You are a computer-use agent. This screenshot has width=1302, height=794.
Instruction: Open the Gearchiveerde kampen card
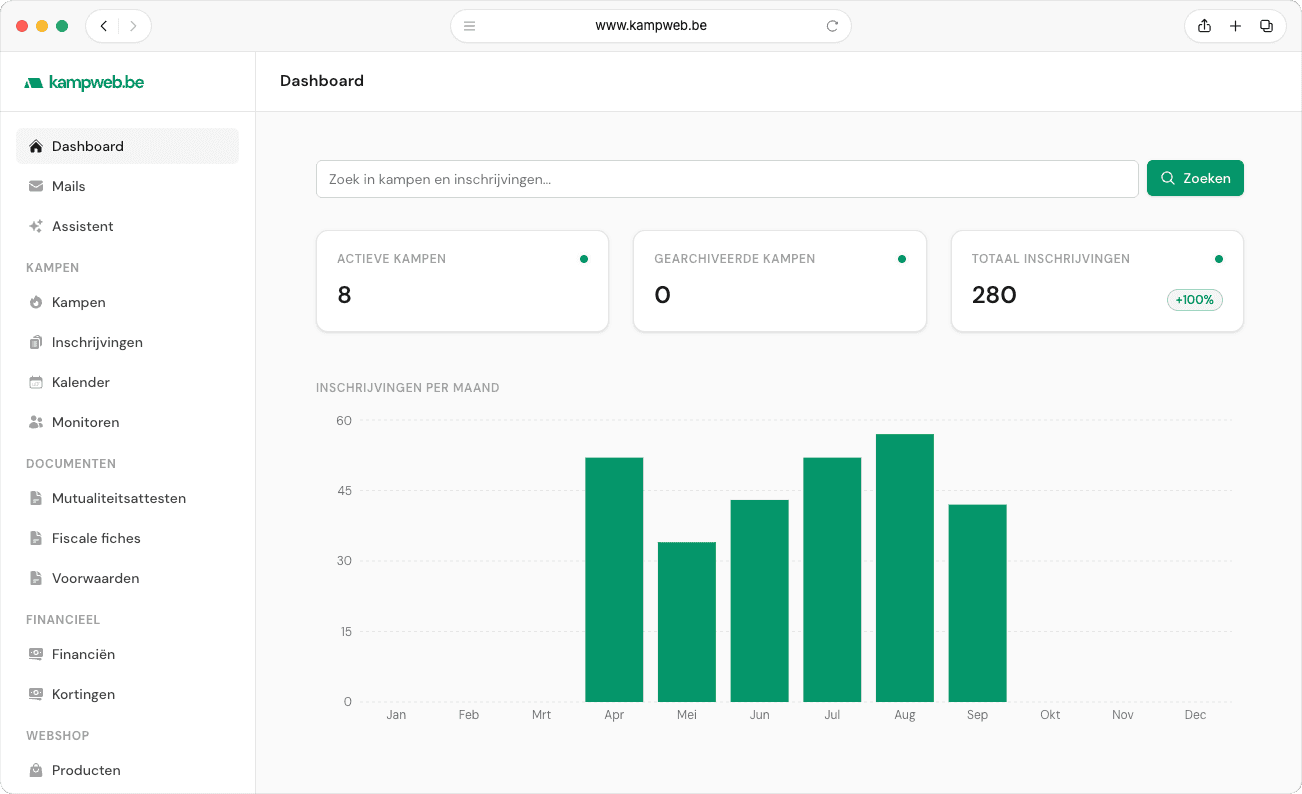pyautogui.click(x=780, y=281)
